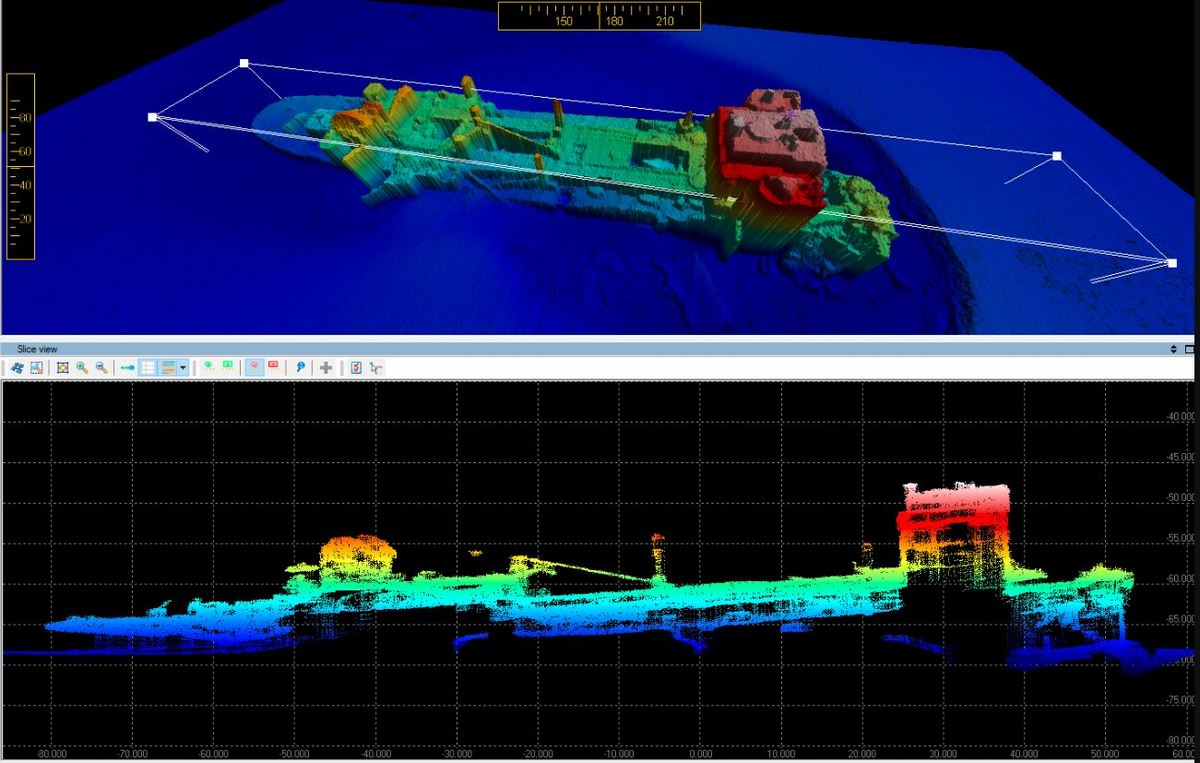The height and width of the screenshot is (763, 1200).
Task: Click the heading compass scale at top
Action: [x=599, y=16]
